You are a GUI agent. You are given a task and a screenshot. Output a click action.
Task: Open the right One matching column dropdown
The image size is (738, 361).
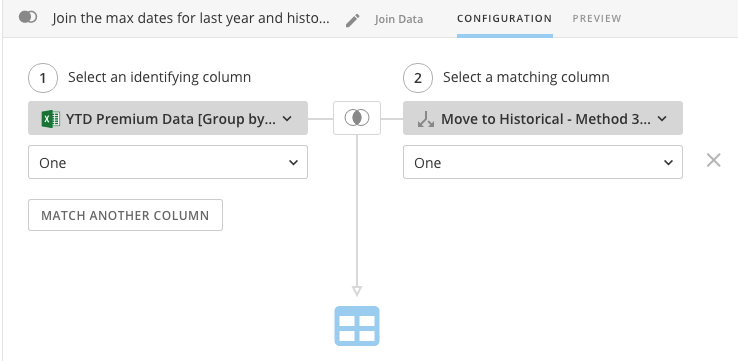[543, 162]
